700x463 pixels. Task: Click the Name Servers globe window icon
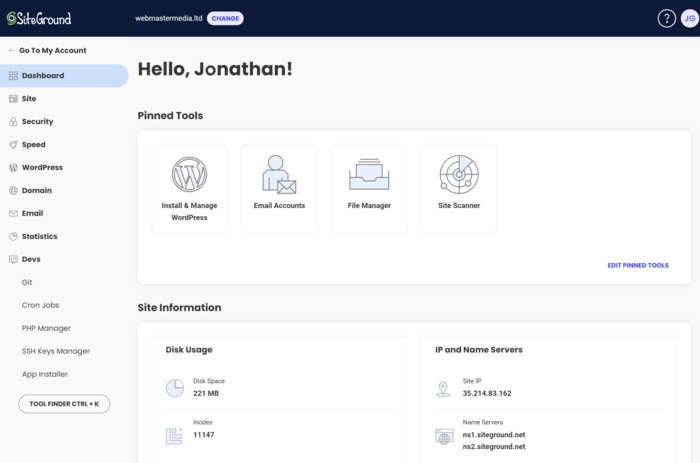(x=444, y=437)
